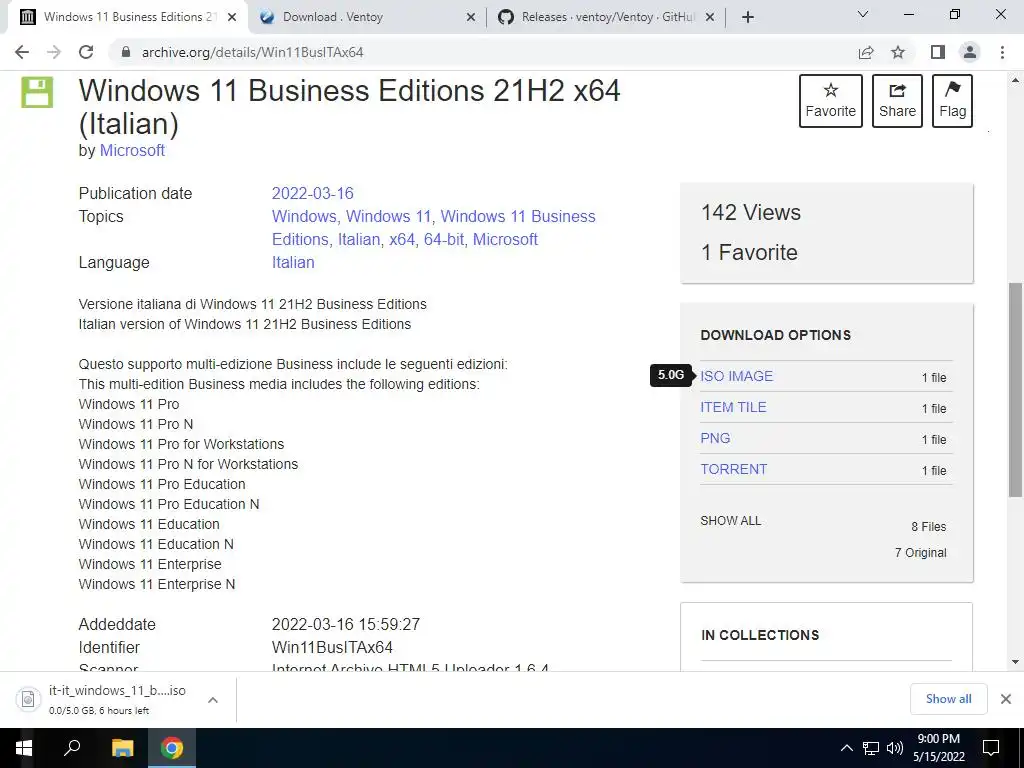This screenshot has height=768, width=1024.
Task: Open tab search chevron
Action: 863,14
